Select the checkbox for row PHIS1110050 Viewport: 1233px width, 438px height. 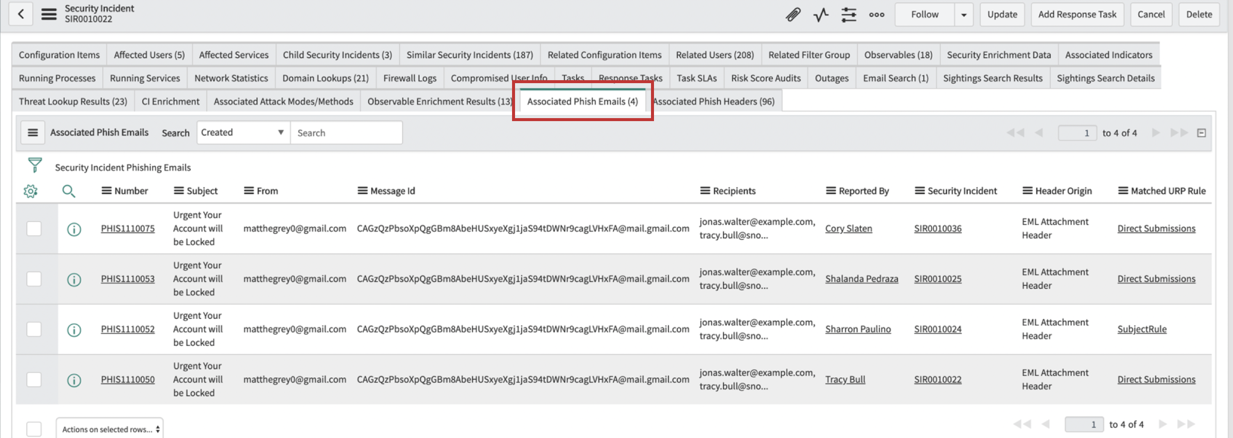click(34, 379)
